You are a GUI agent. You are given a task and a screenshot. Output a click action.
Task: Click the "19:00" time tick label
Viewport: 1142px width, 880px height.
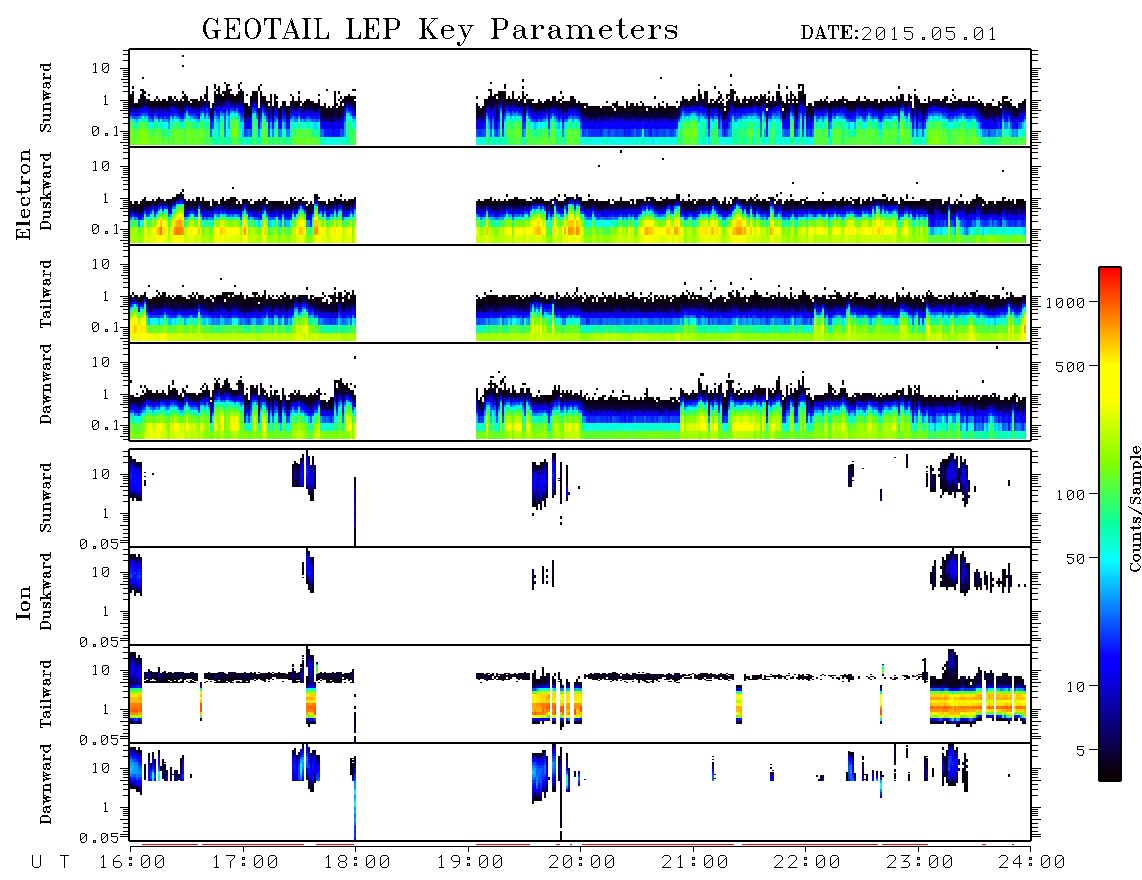[x=470, y=863]
